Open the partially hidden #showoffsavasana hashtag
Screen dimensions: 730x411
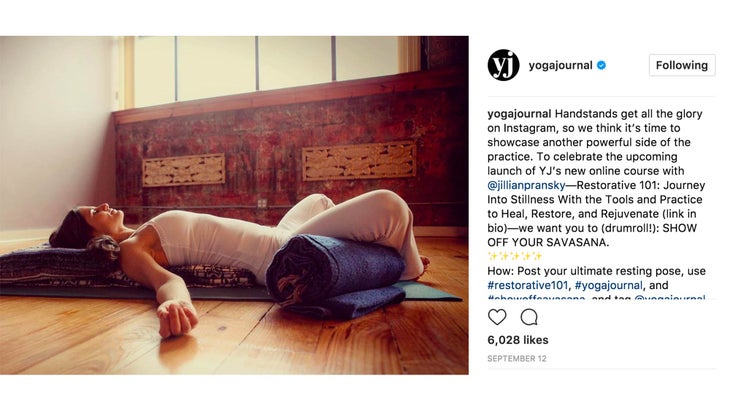point(536,297)
